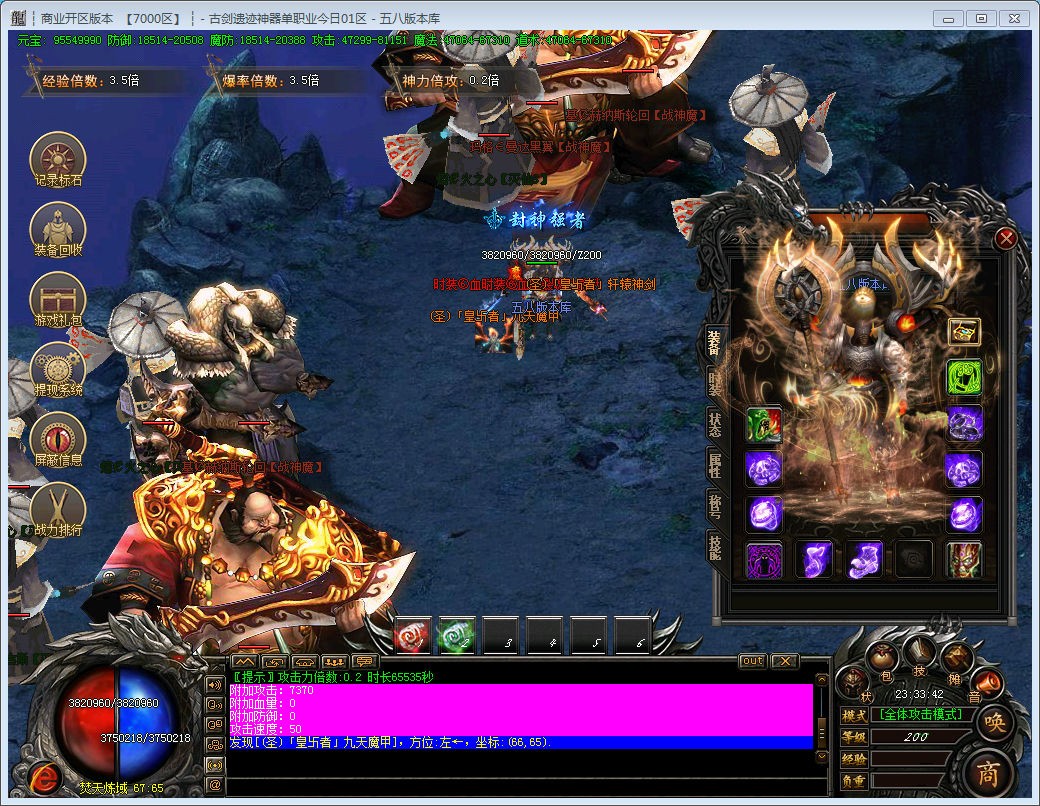Open the group chat channel tab
The image size is (1040, 806).
(334, 661)
